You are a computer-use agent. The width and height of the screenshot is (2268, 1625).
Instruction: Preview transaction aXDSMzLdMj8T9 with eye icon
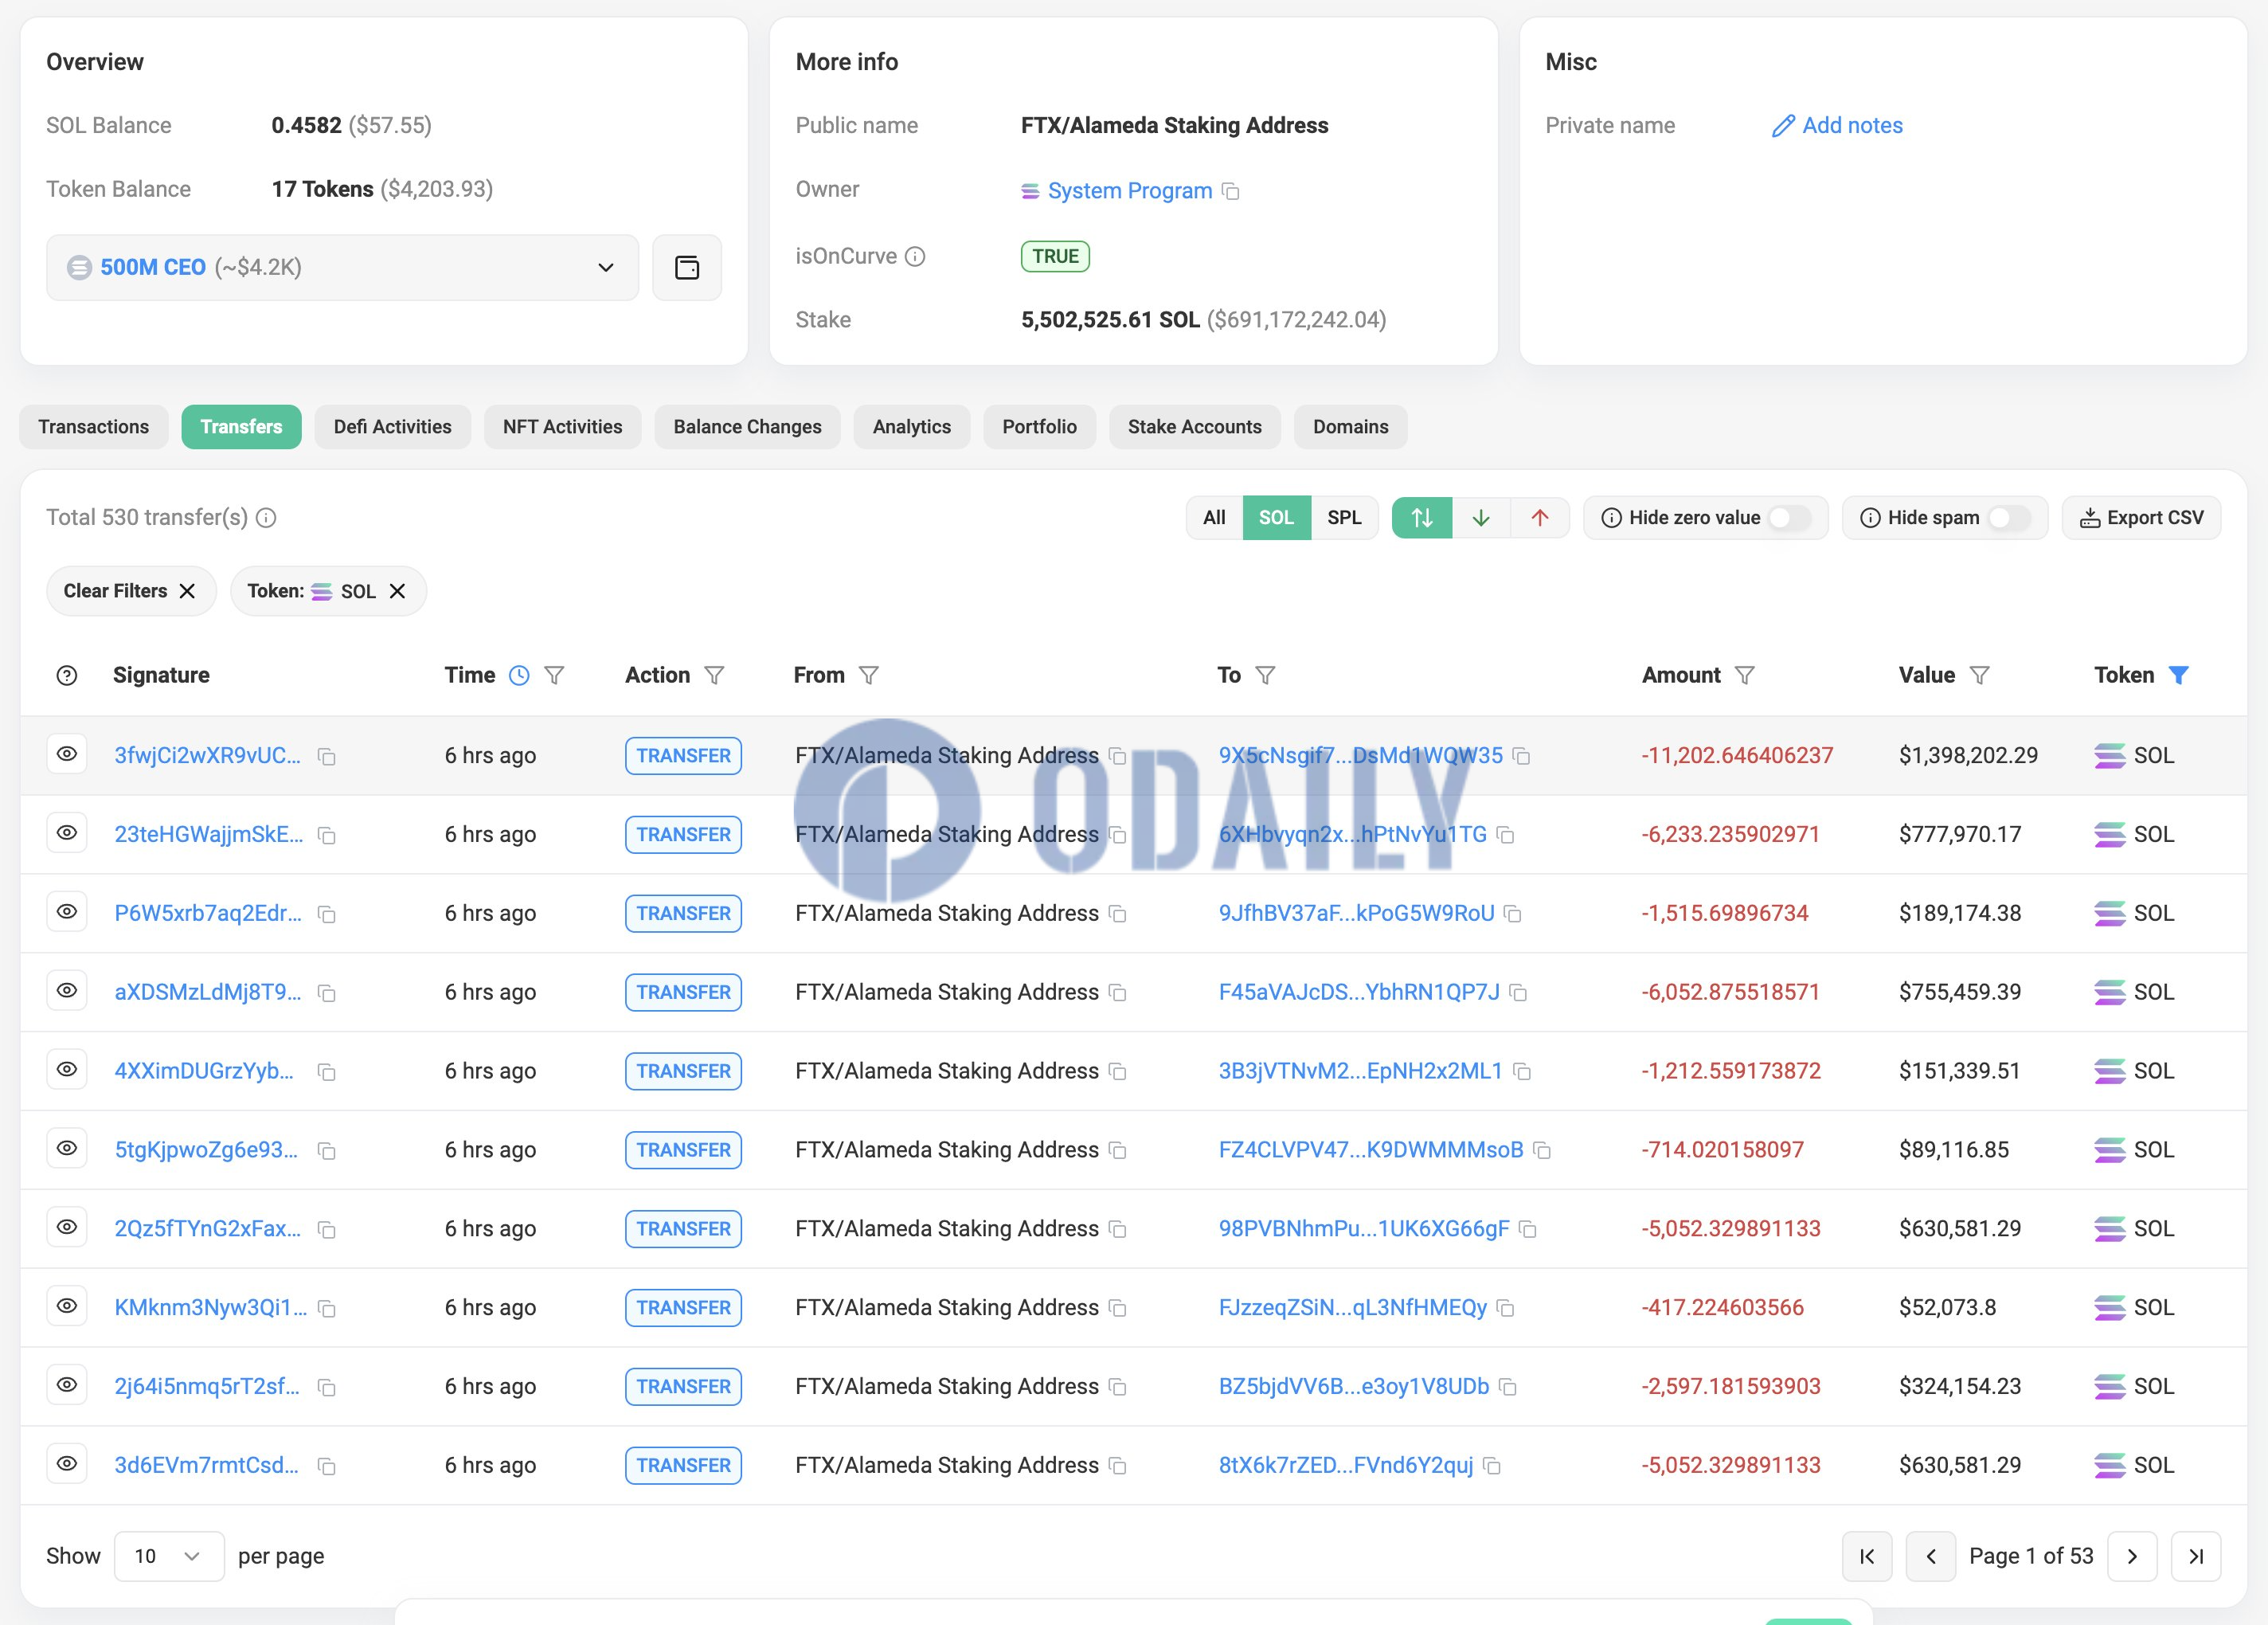coord(67,990)
